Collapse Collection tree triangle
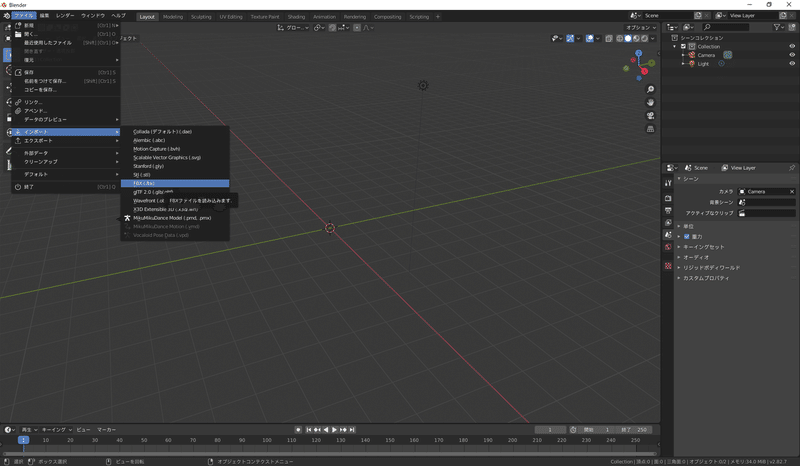Viewport: 800px width, 466px height. [x=675, y=46]
